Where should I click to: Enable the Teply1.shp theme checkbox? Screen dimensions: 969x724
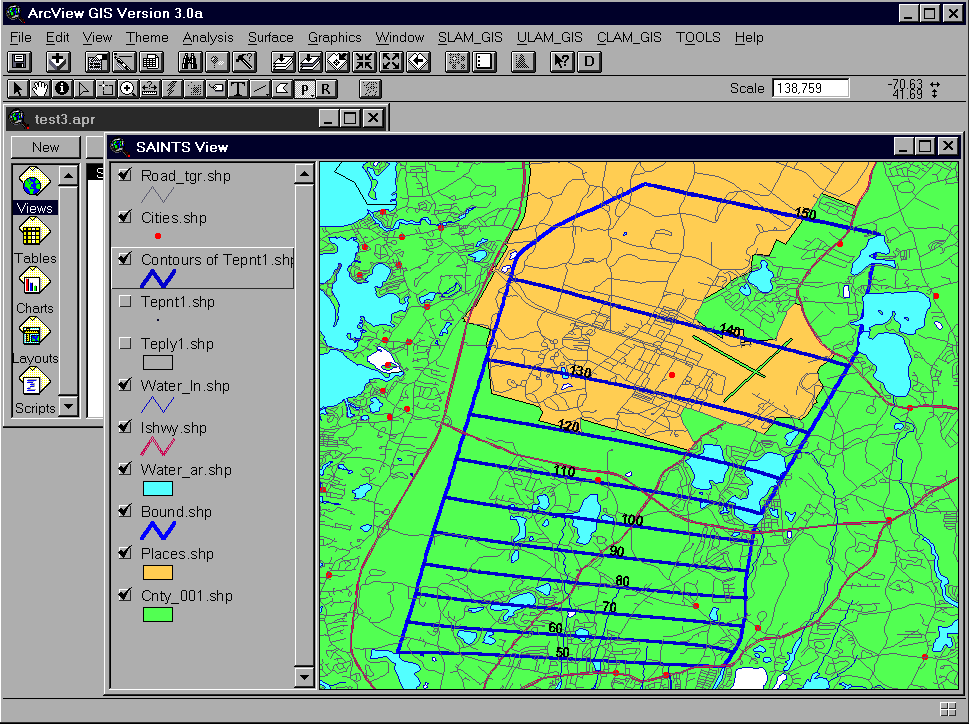coord(125,343)
